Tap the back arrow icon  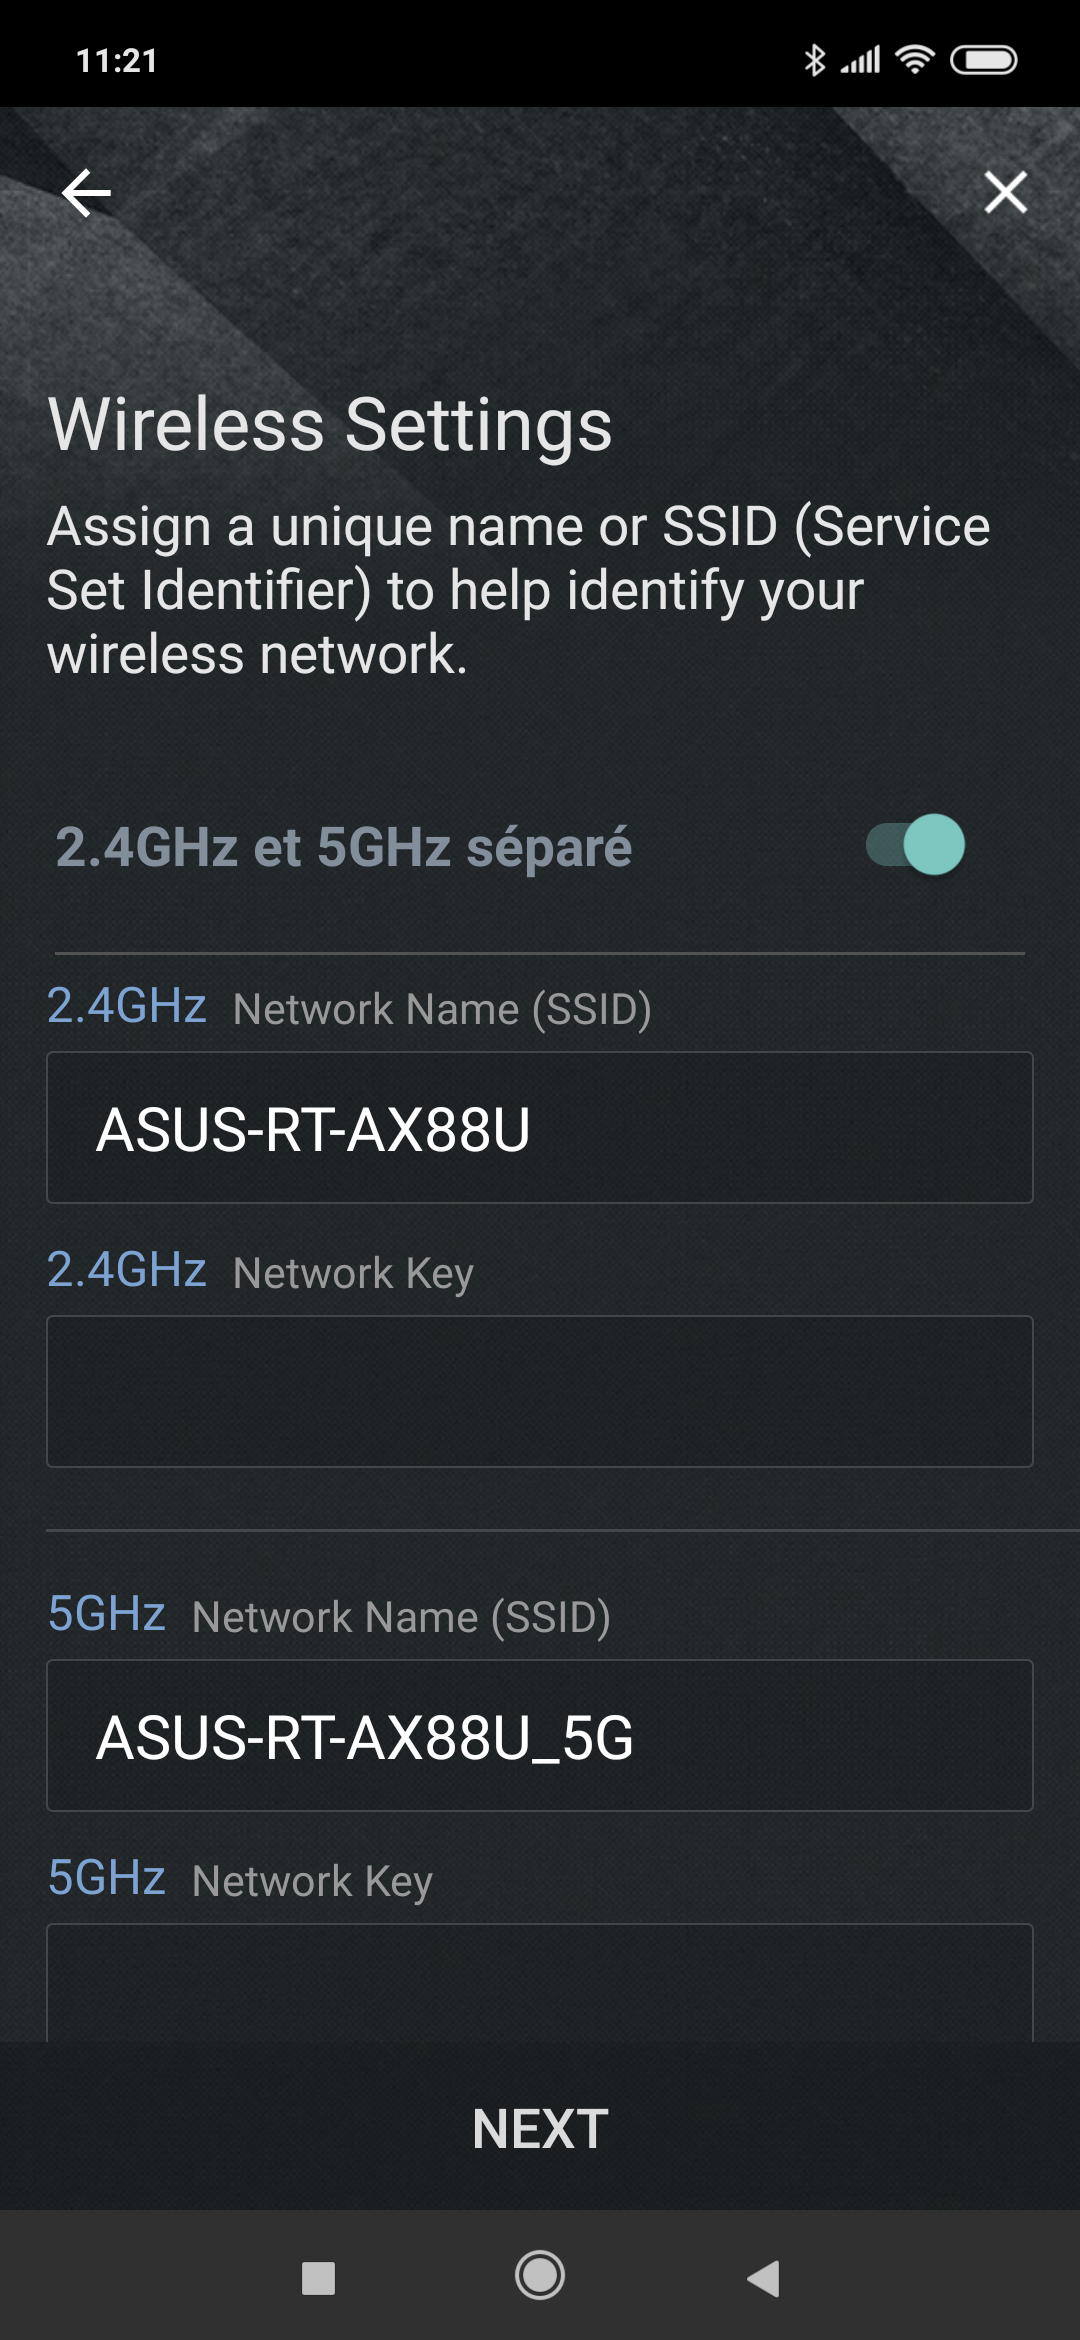(x=86, y=193)
